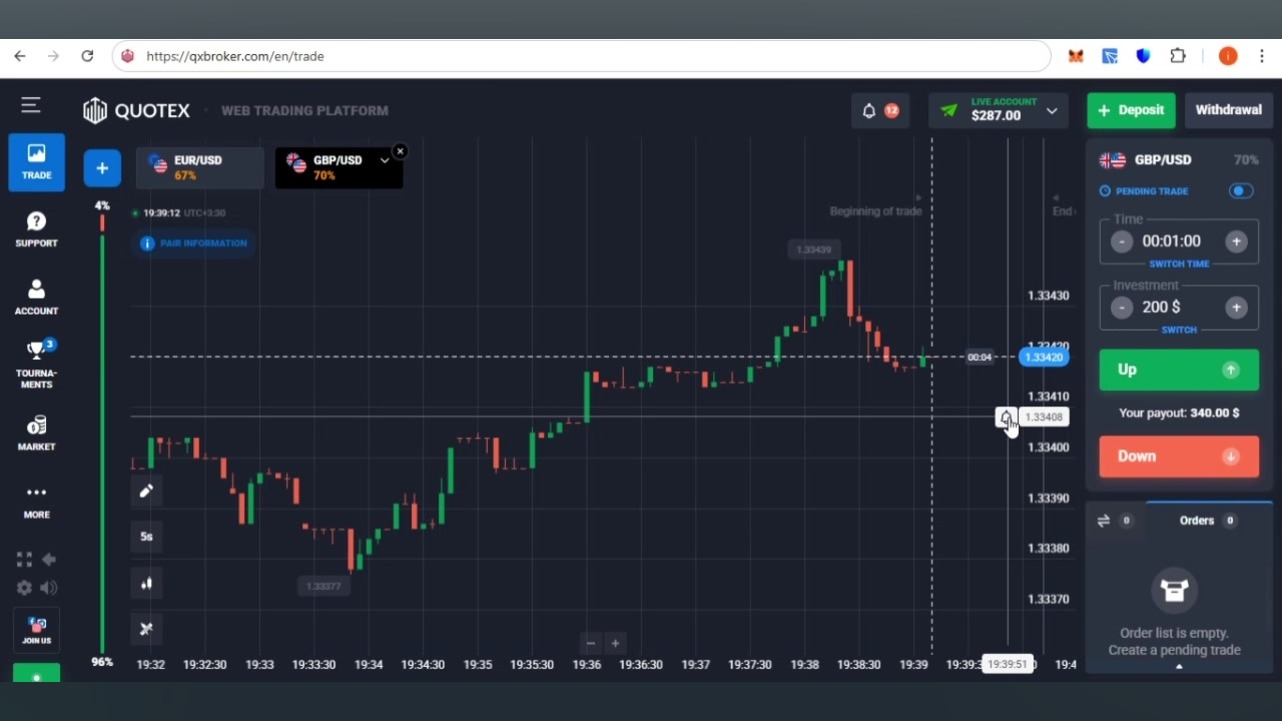Open the drawing tools pencil icon

[146, 490]
